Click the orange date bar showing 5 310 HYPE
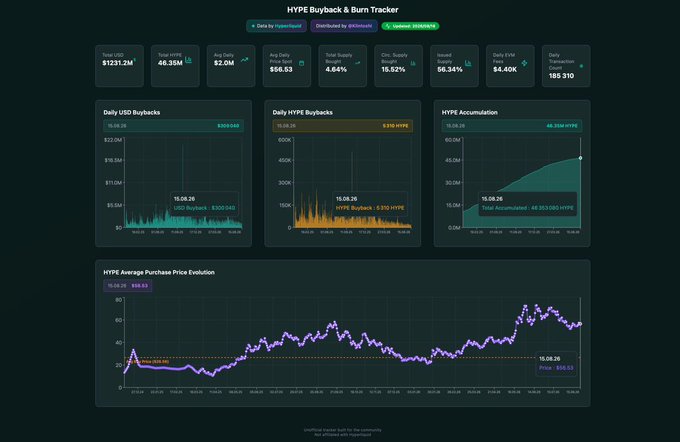Screen dimensions: 680x442 coord(343,126)
